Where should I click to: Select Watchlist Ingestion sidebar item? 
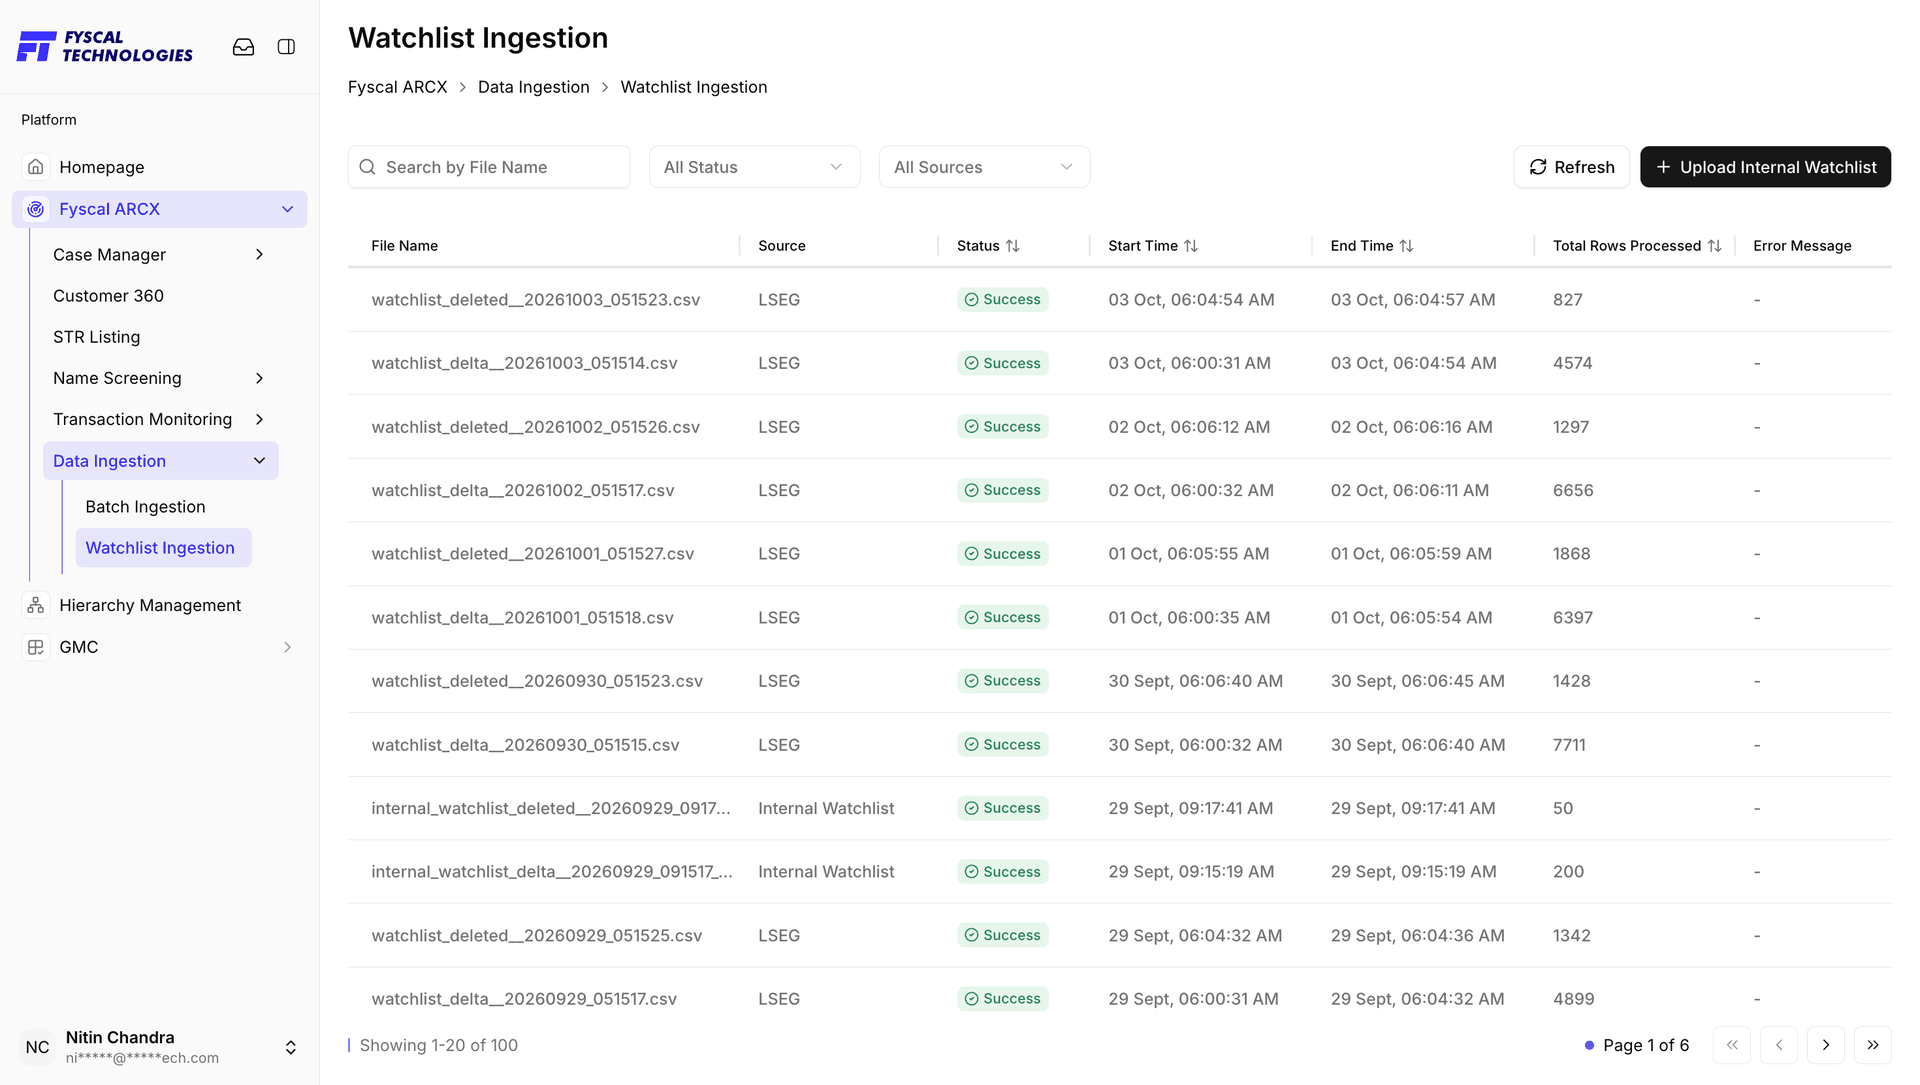163,548
